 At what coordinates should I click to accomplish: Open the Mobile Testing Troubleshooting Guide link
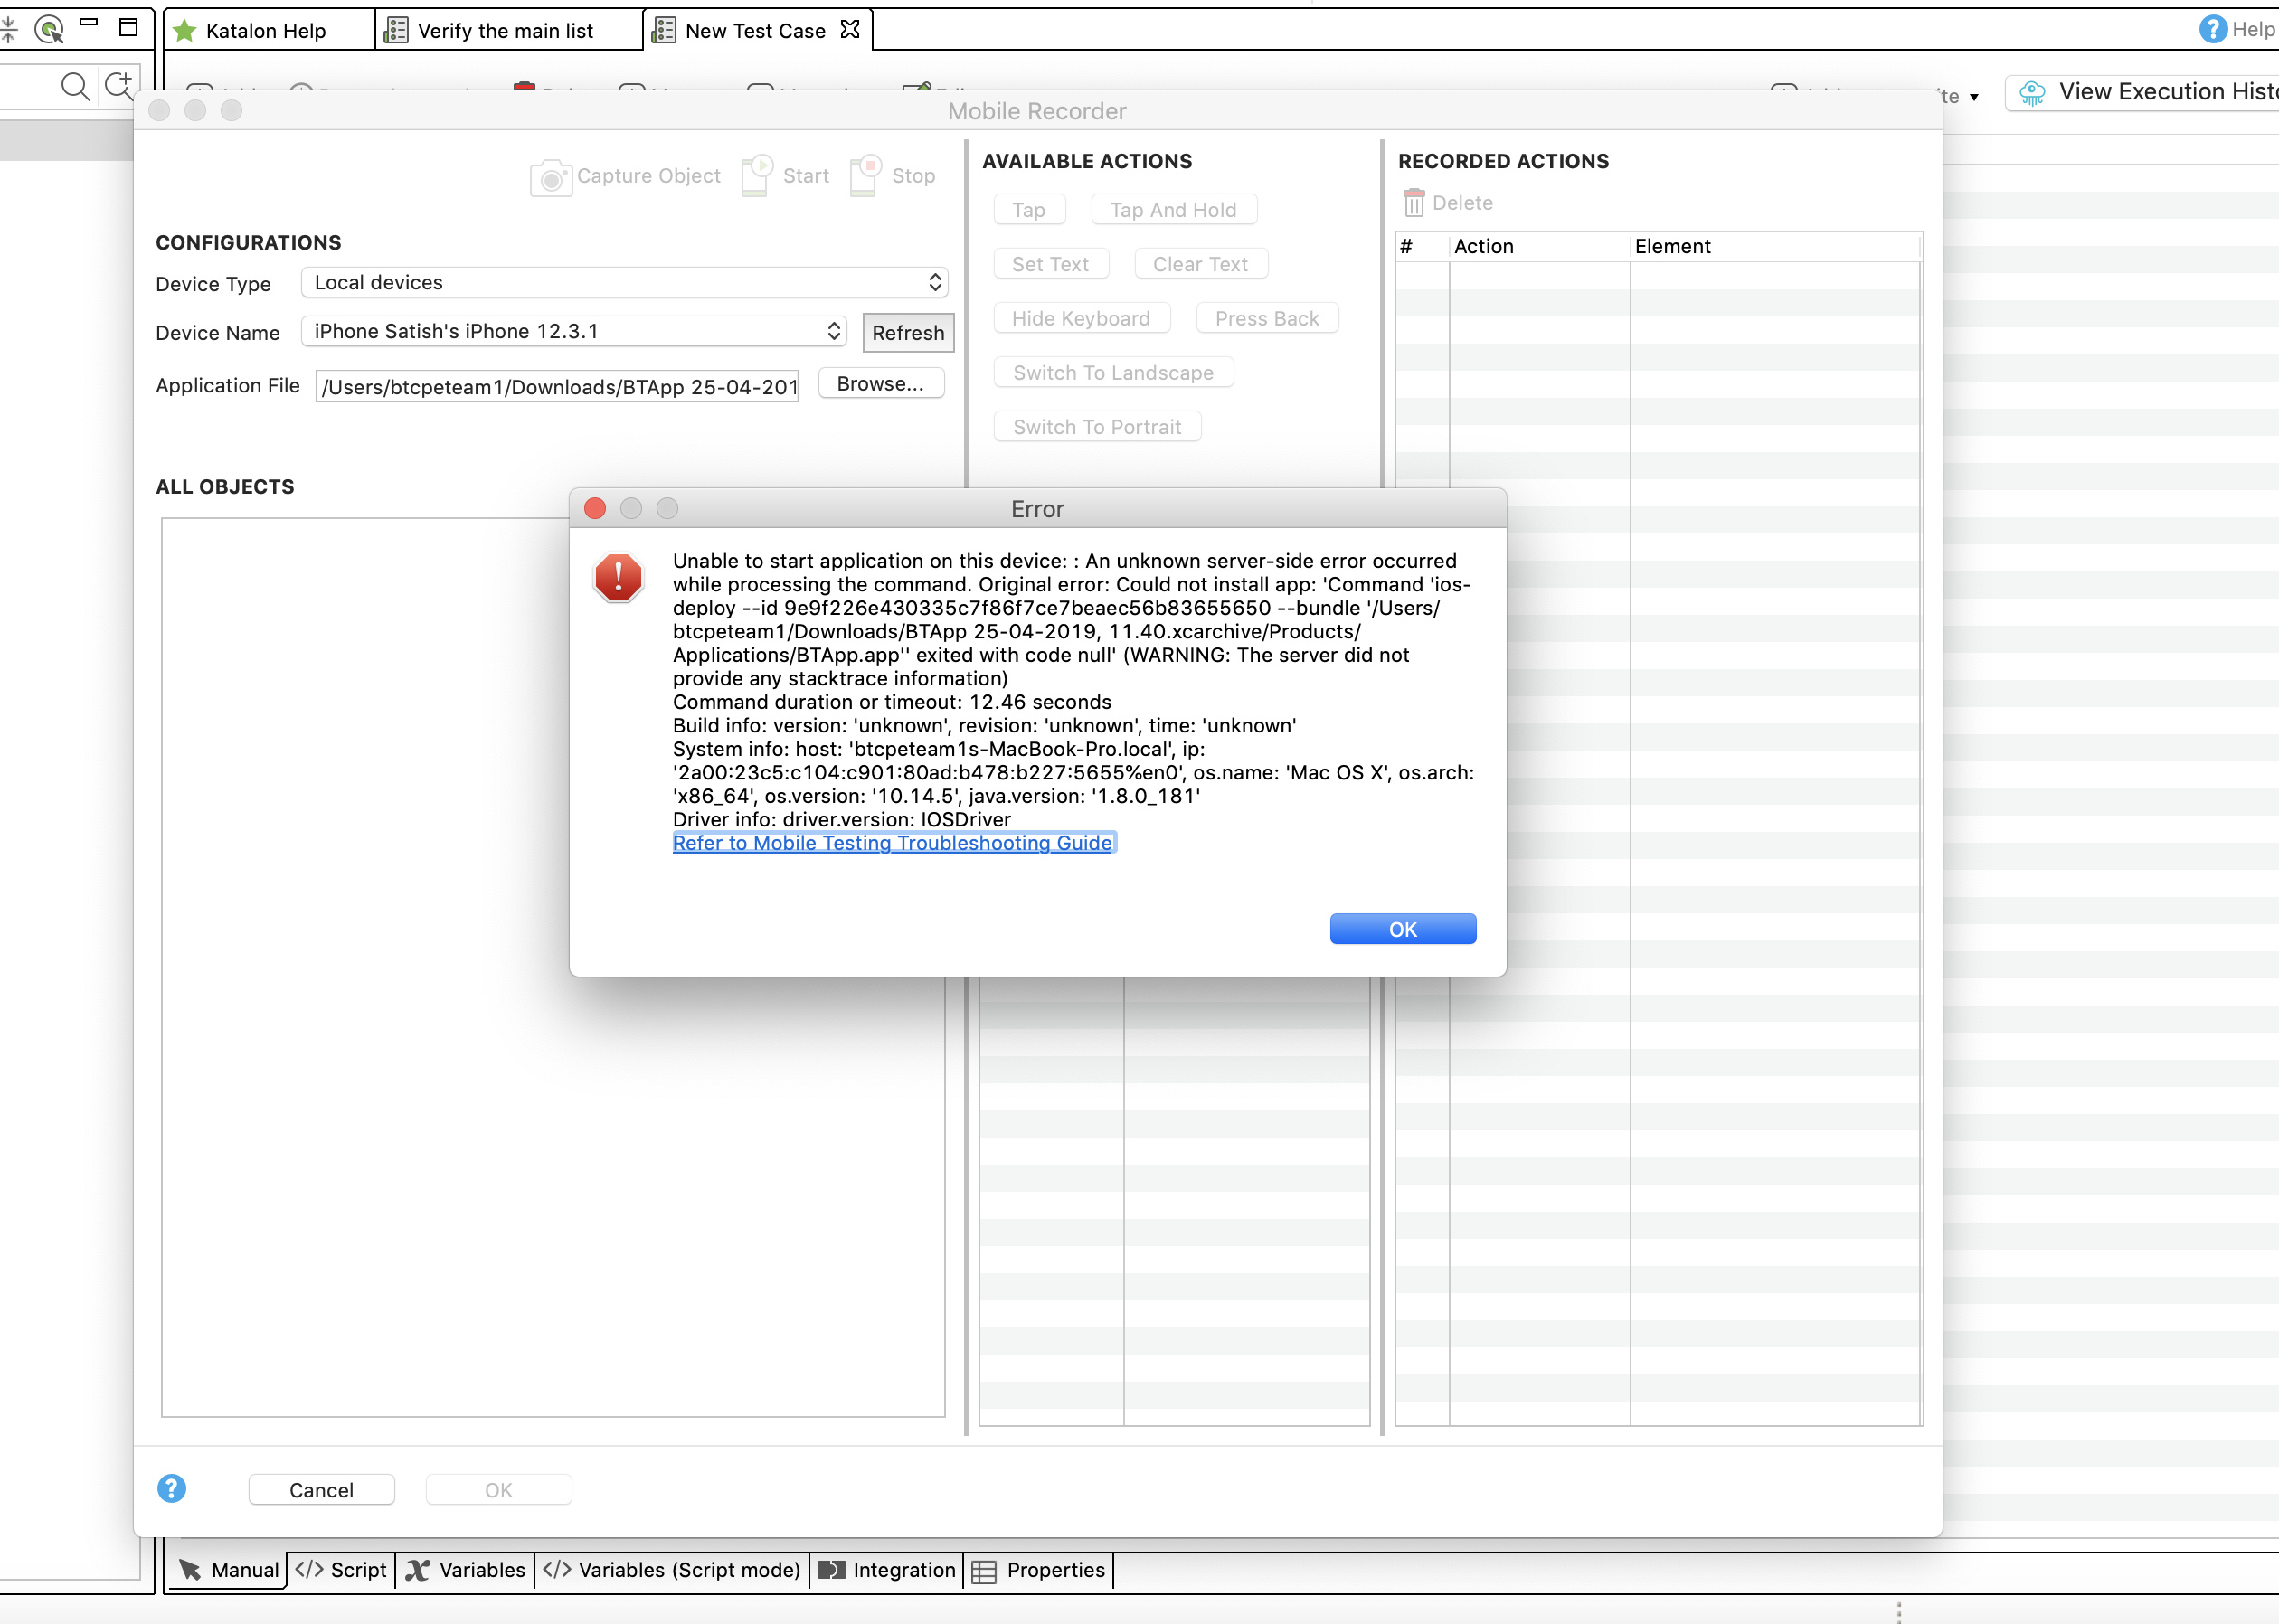893,843
